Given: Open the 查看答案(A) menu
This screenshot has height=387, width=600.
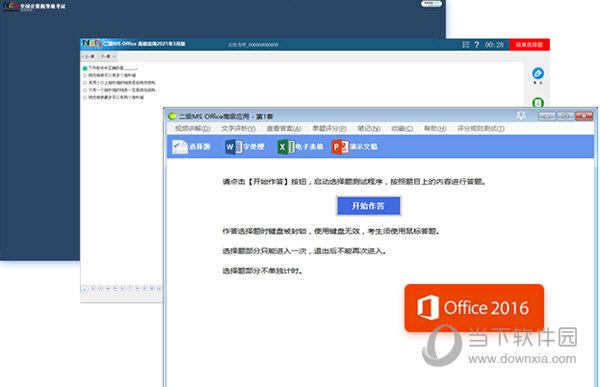Looking at the screenshot, I should click(x=284, y=129).
